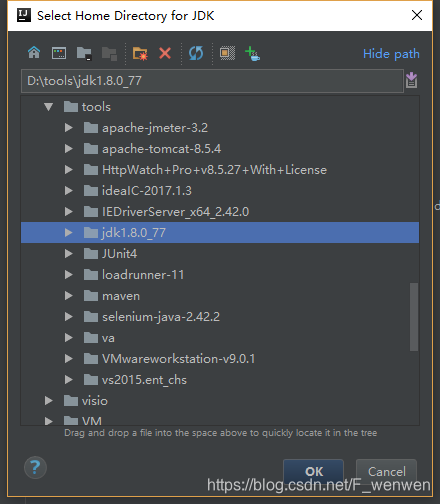
Task: Collapse the tools folder
Action: pos(49,107)
